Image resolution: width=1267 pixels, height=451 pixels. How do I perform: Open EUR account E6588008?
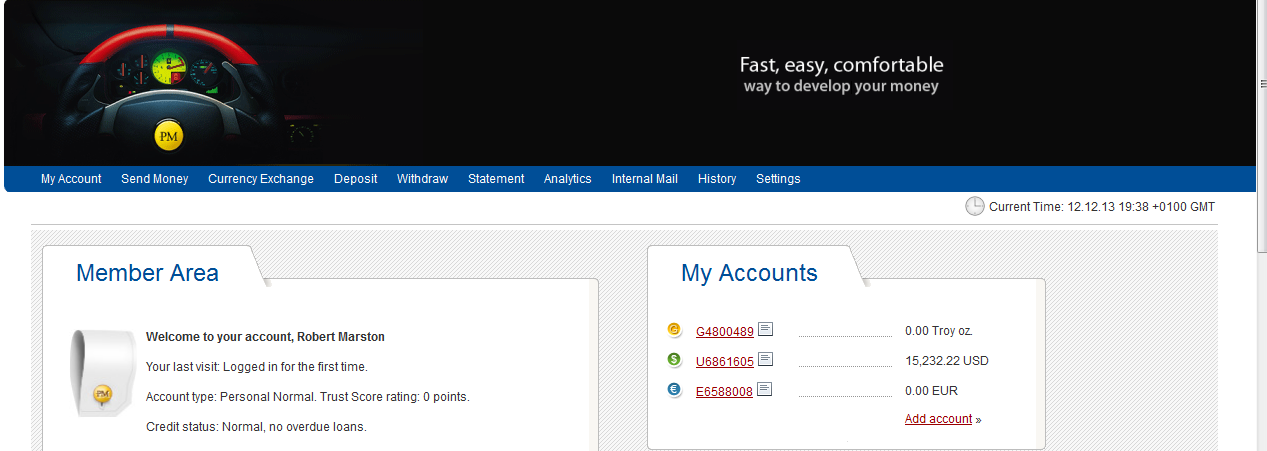point(724,391)
